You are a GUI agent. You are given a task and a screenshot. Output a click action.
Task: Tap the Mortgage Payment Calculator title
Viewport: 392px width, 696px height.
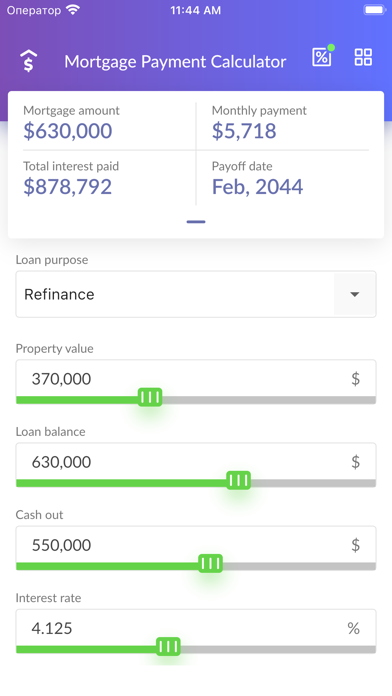tap(175, 62)
